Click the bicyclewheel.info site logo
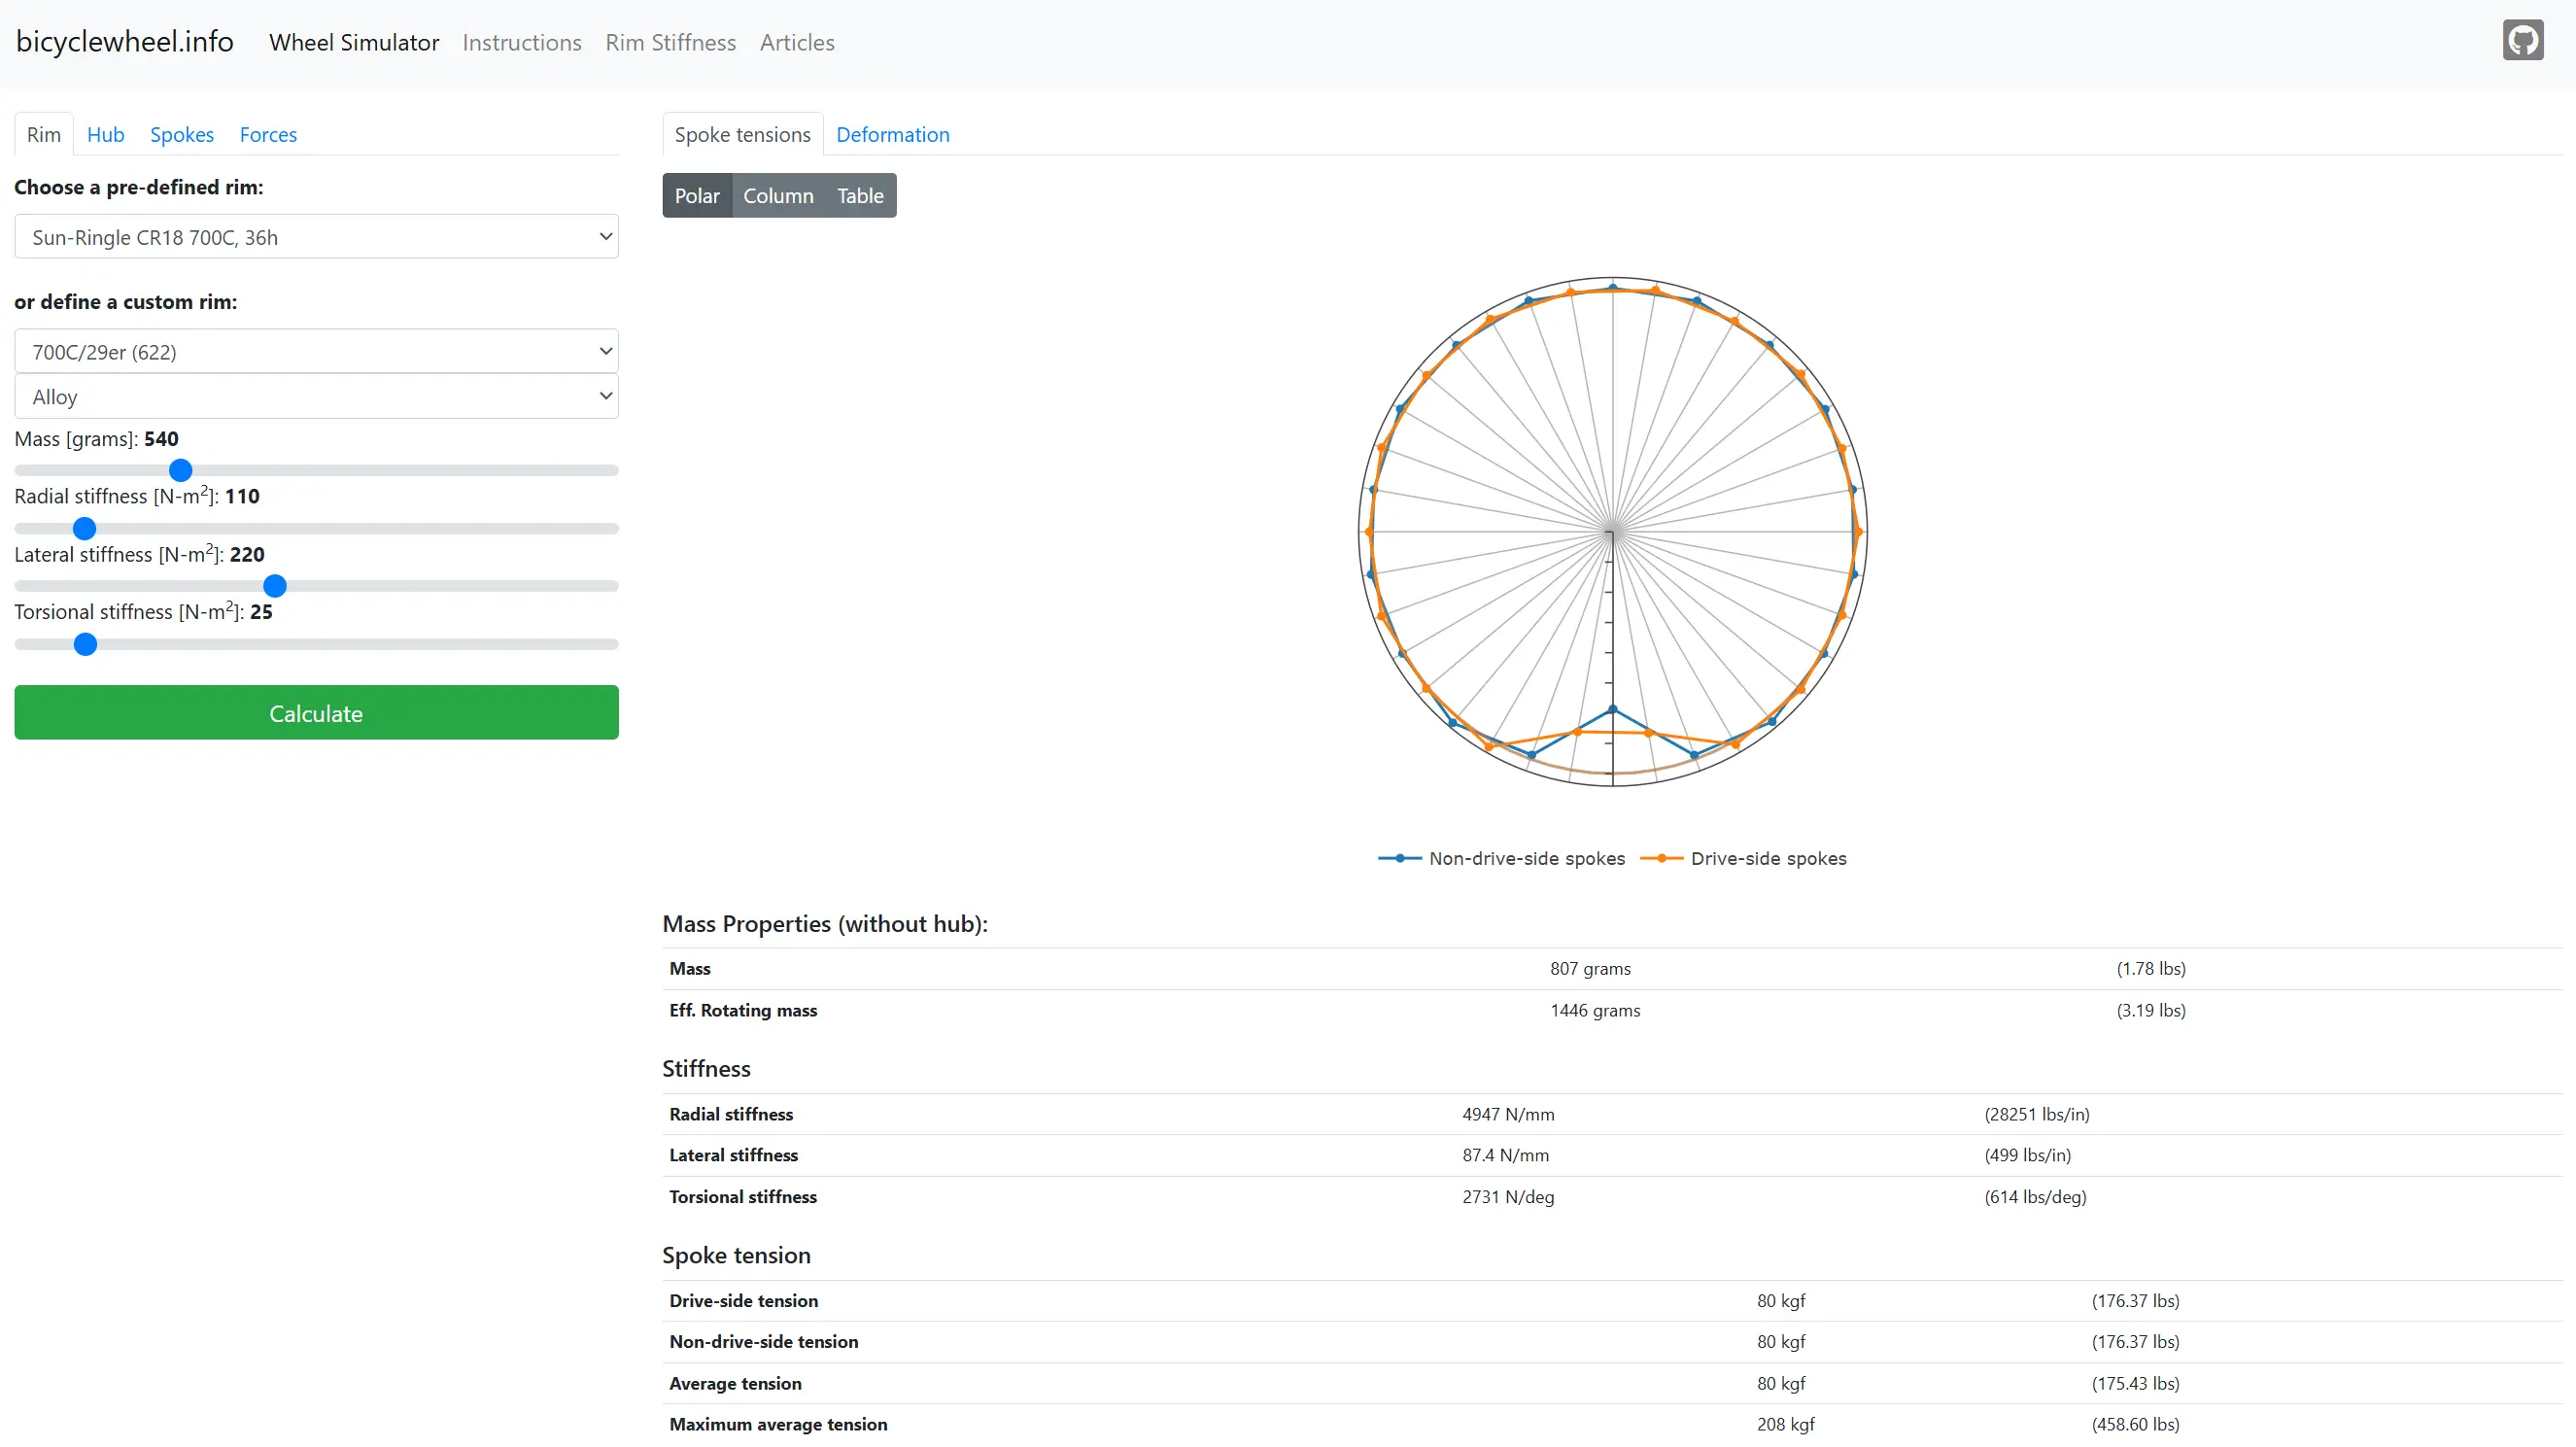 coord(125,42)
